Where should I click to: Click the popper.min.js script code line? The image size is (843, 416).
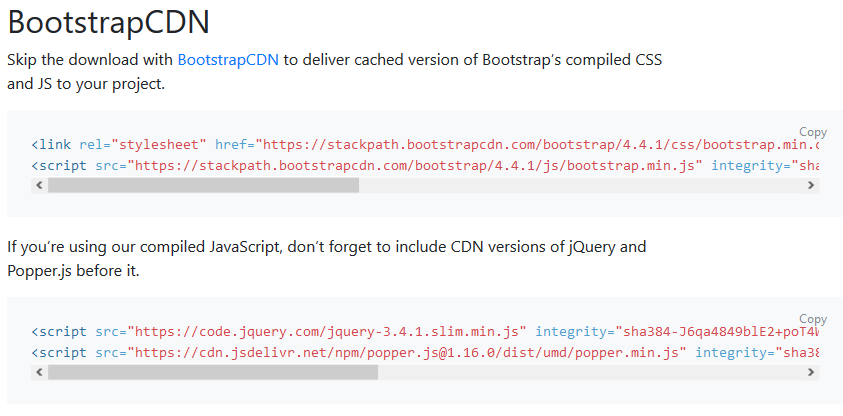pyautogui.click(x=425, y=353)
